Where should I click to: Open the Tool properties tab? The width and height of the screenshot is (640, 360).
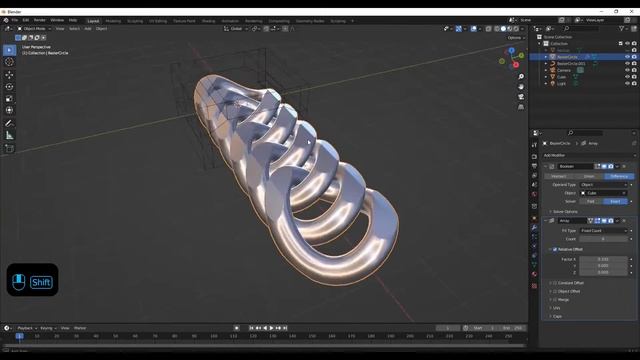point(534,145)
